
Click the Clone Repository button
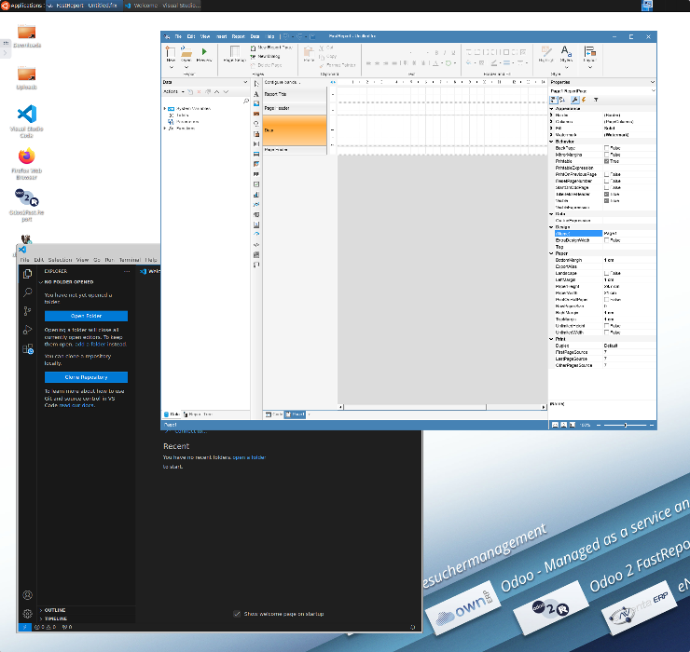point(86,377)
